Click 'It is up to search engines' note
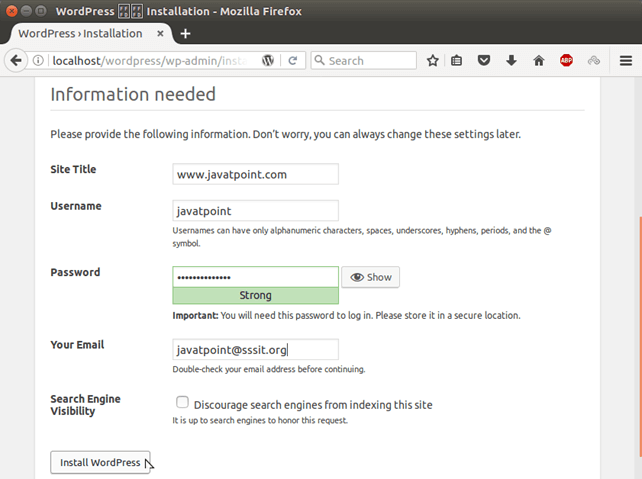Image resolution: width=642 pixels, height=479 pixels. pyautogui.click(x=260, y=420)
